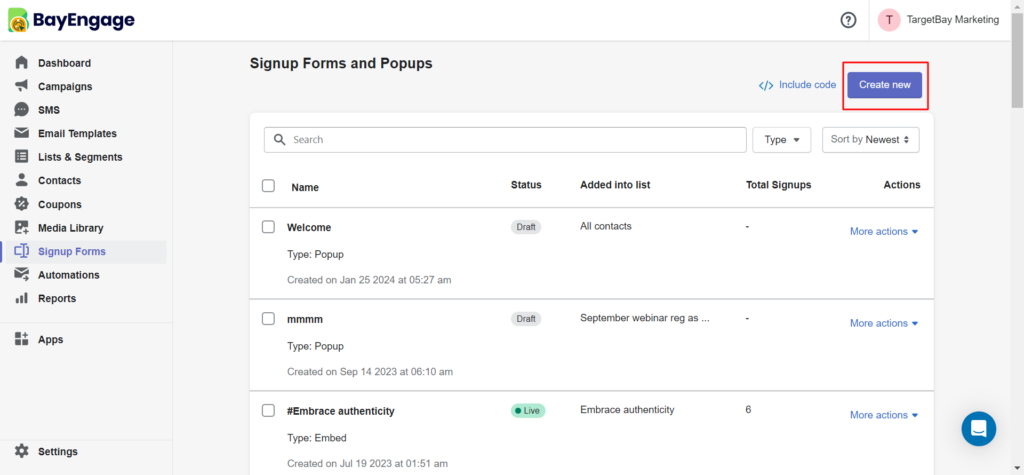The height and width of the screenshot is (475, 1024).
Task: Click 'Created on Jul 19 2023' text
Action: pos(367,464)
